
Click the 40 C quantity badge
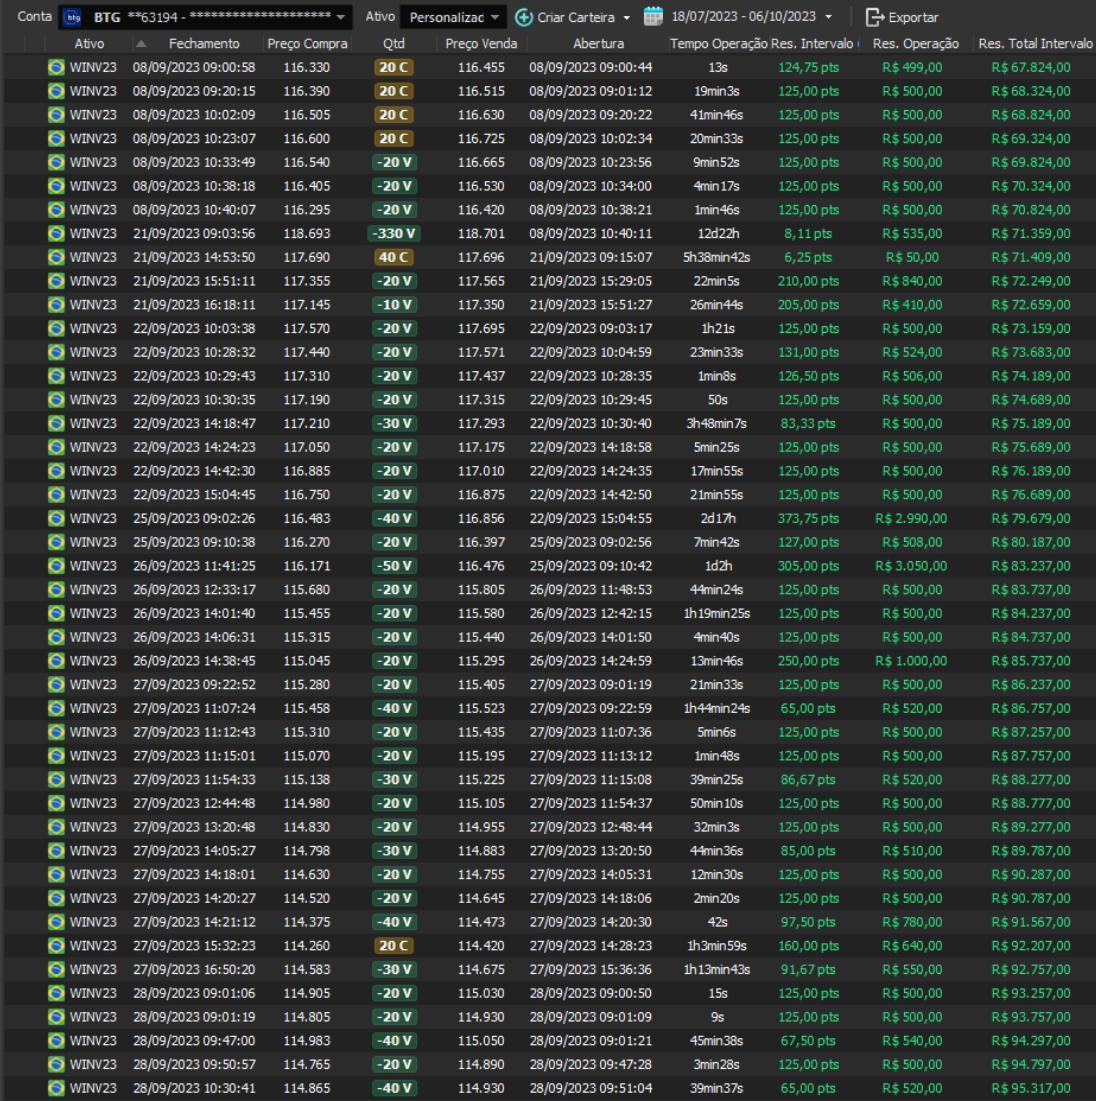(x=393, y=257)
